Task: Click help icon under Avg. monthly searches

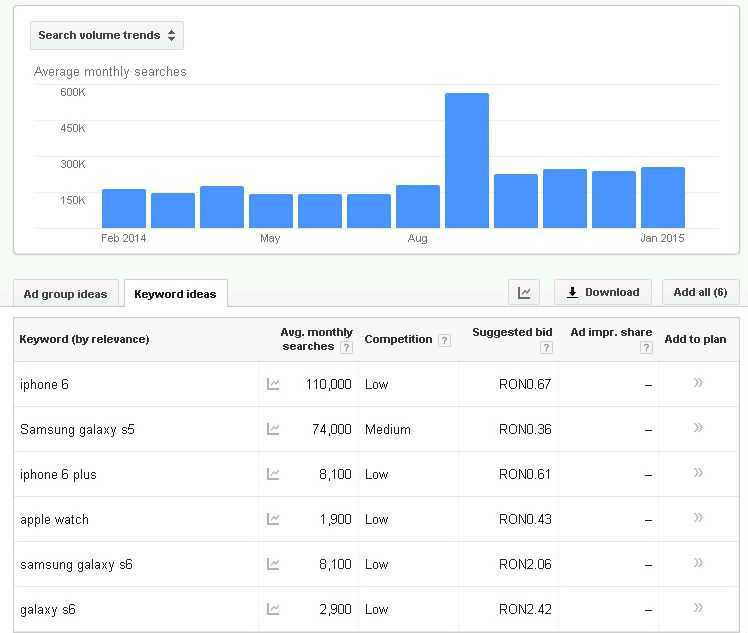Action: (x=346, y=347)
